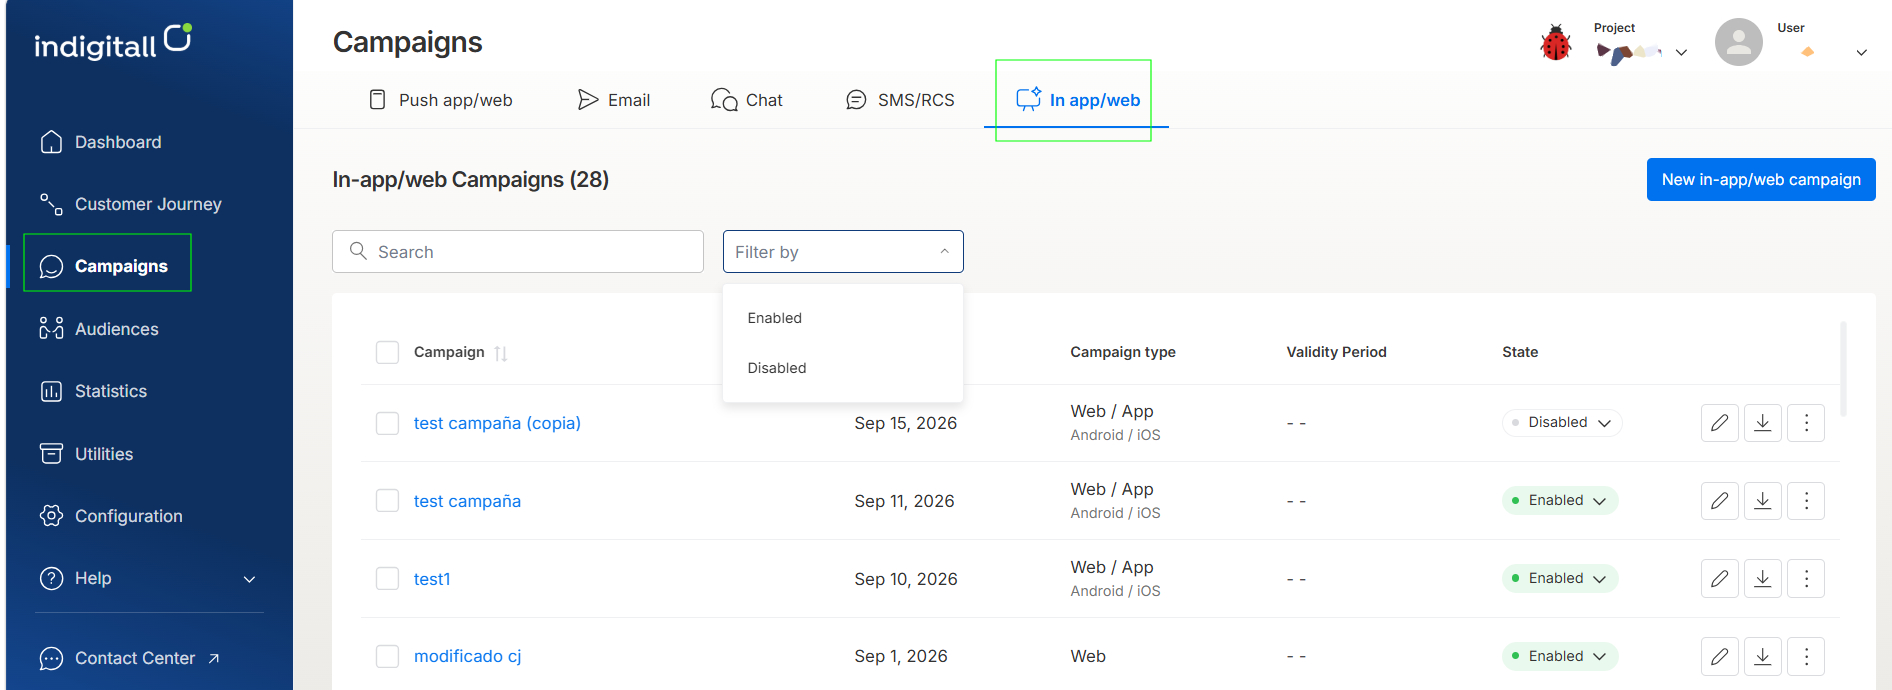Expand the User account dropdown
The width and height of the screenshot is (1892, 690).
tap(1861, 52)
